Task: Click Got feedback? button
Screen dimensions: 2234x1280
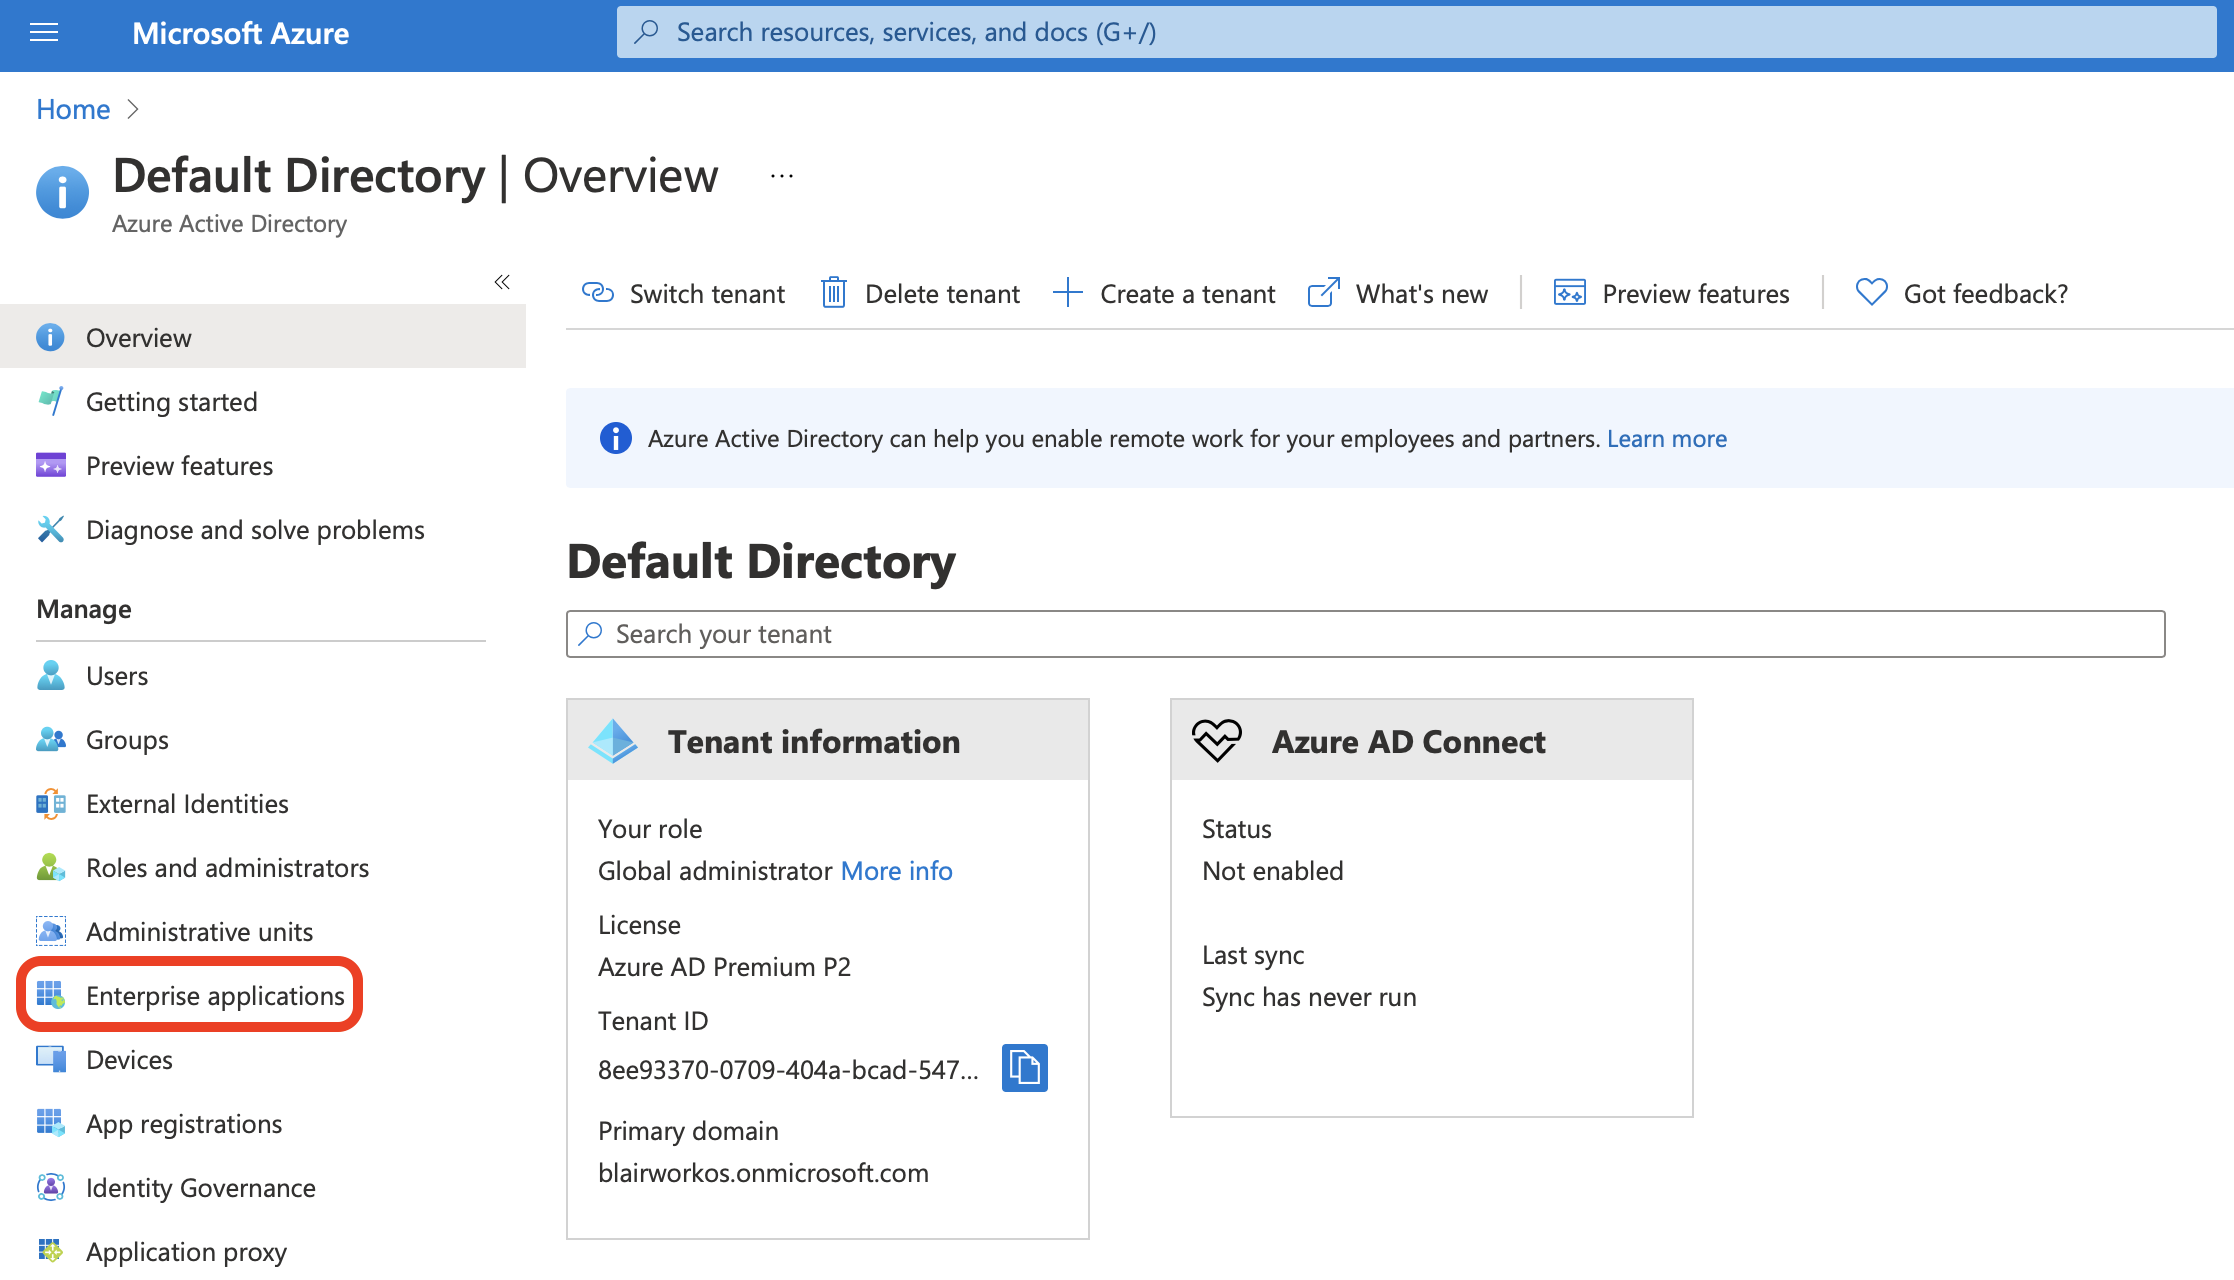Action: (1962, 293)
